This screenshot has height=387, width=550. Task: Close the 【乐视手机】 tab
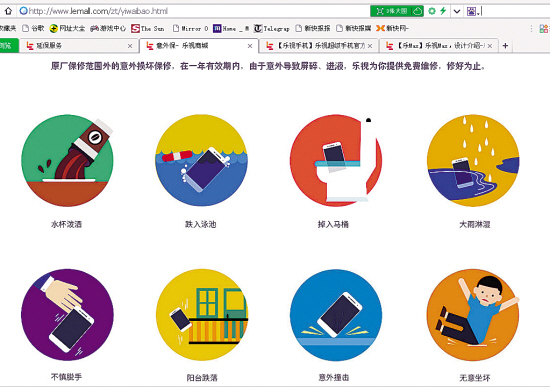[x=370, y=46]
